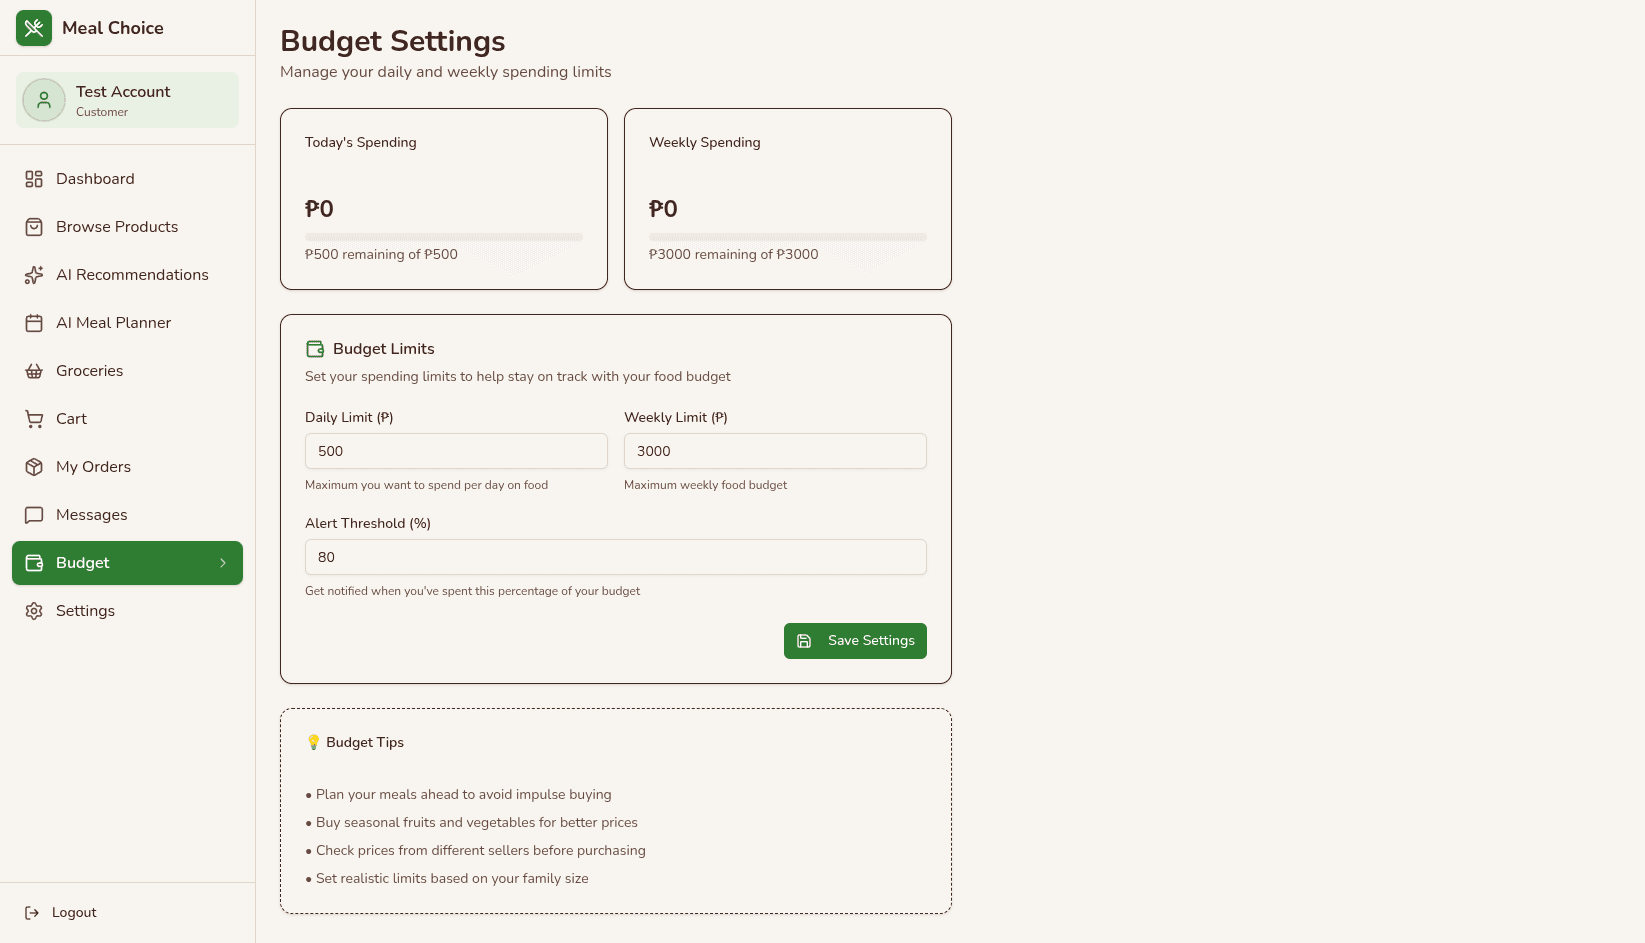This screenshot has height=943, width=1645.
Task: Click the Dashboard grid icon
Action: point(34,179)
